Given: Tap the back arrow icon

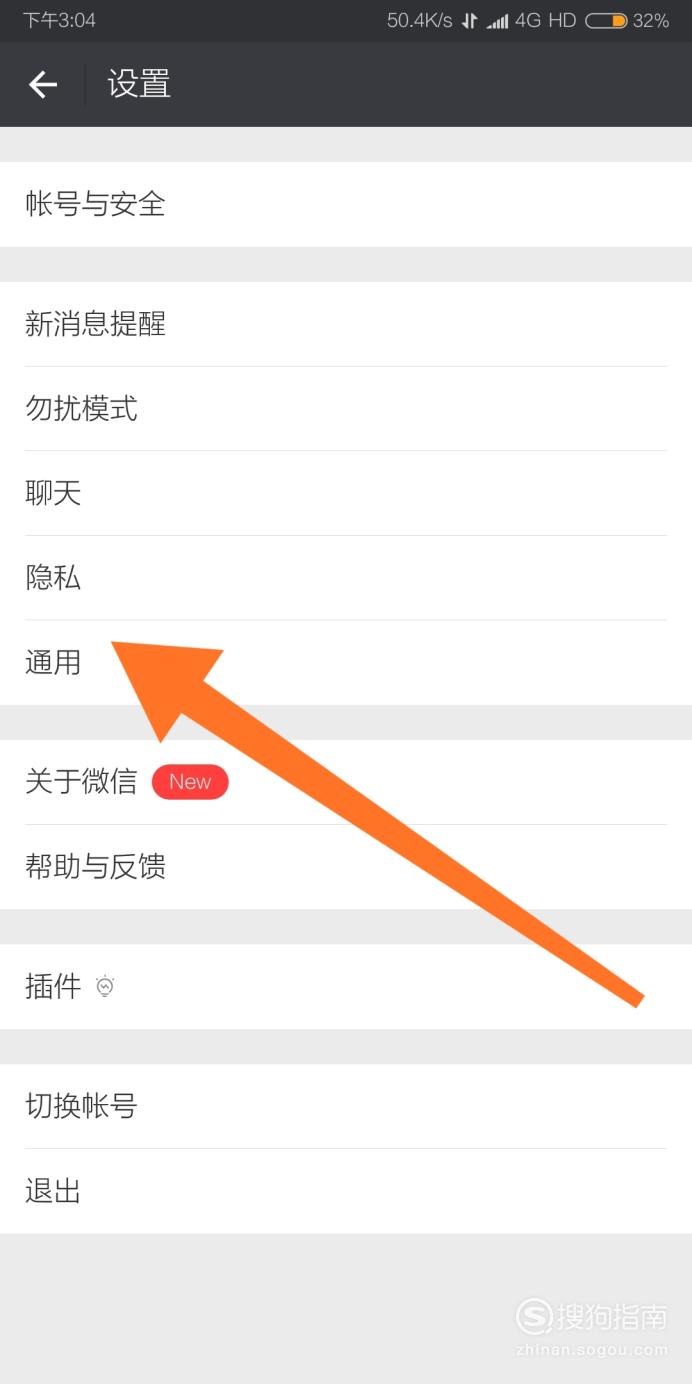Looking at the screenshot, I should point(43,85).
